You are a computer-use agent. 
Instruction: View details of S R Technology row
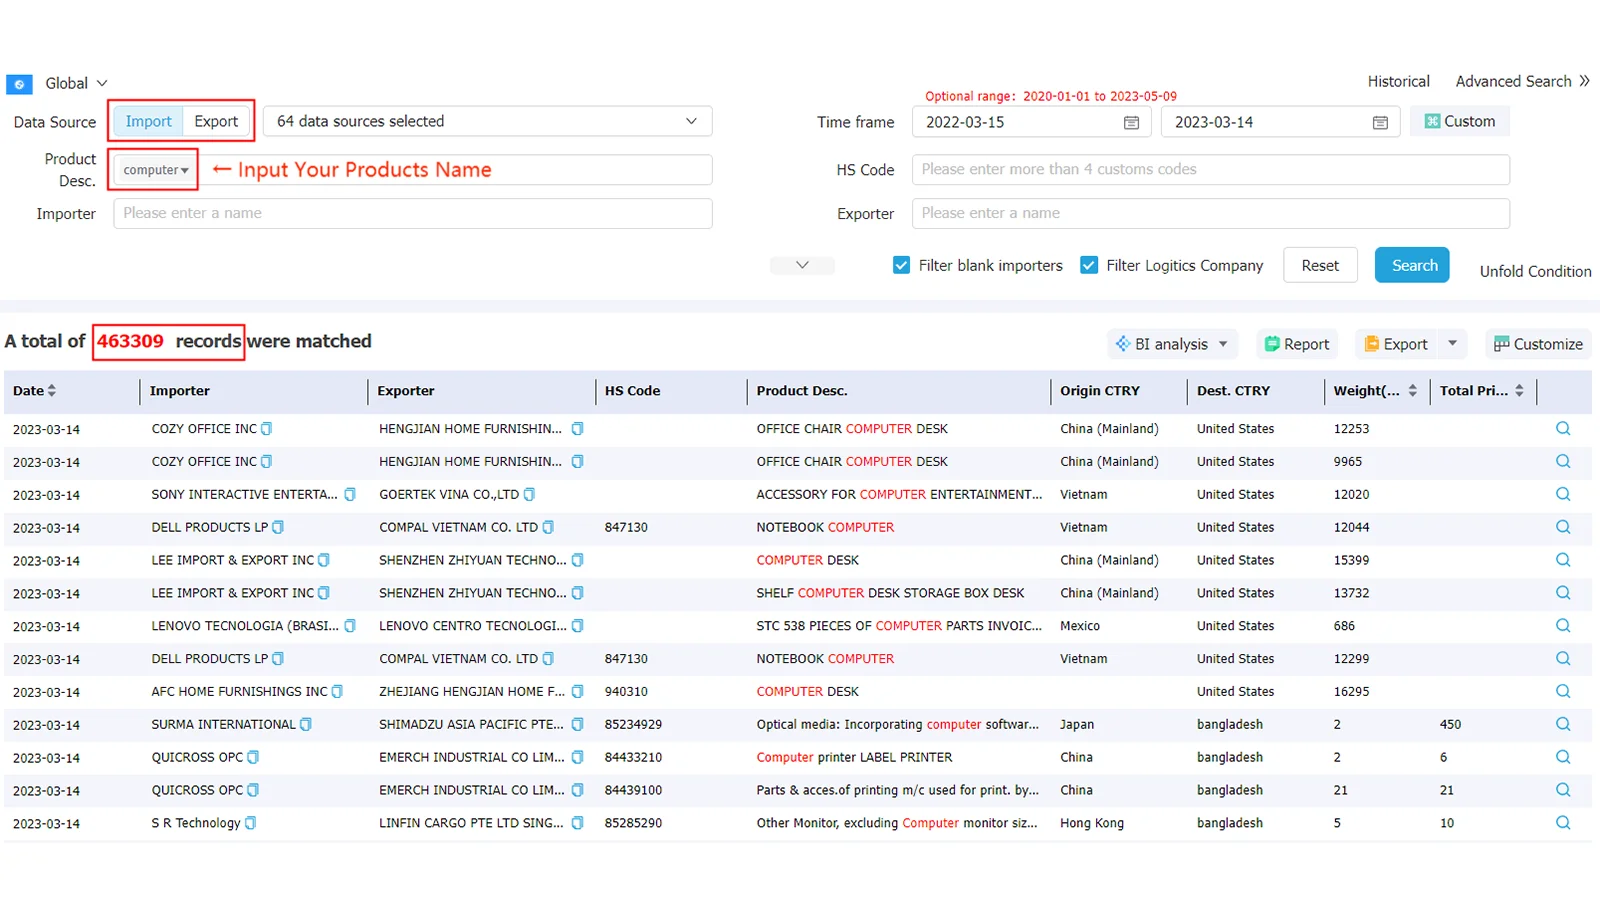click(x=1563, y=823)
